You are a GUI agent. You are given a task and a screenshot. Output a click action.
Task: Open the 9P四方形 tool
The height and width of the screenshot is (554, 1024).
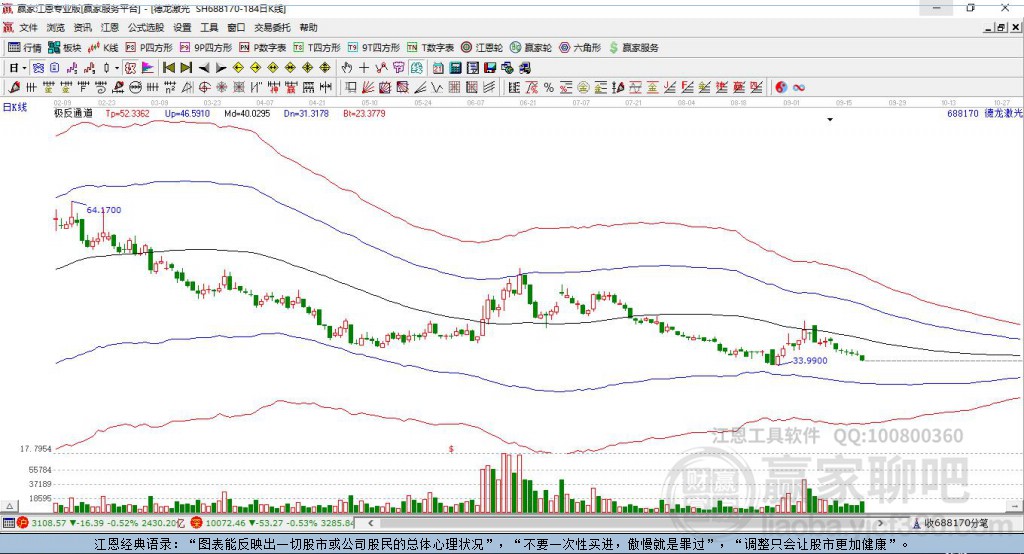click(x=206, y=48)
